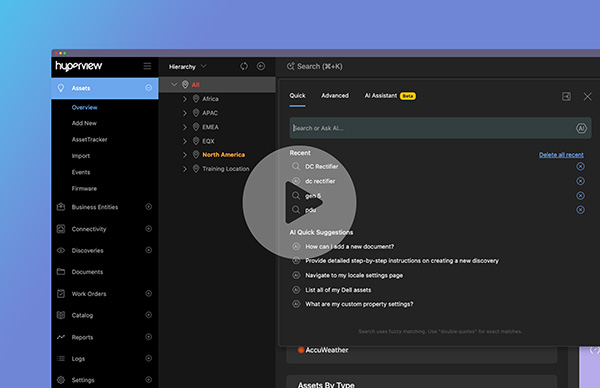Open Add New under Assets
Viewport: 600px width, 388px height.
84,123
